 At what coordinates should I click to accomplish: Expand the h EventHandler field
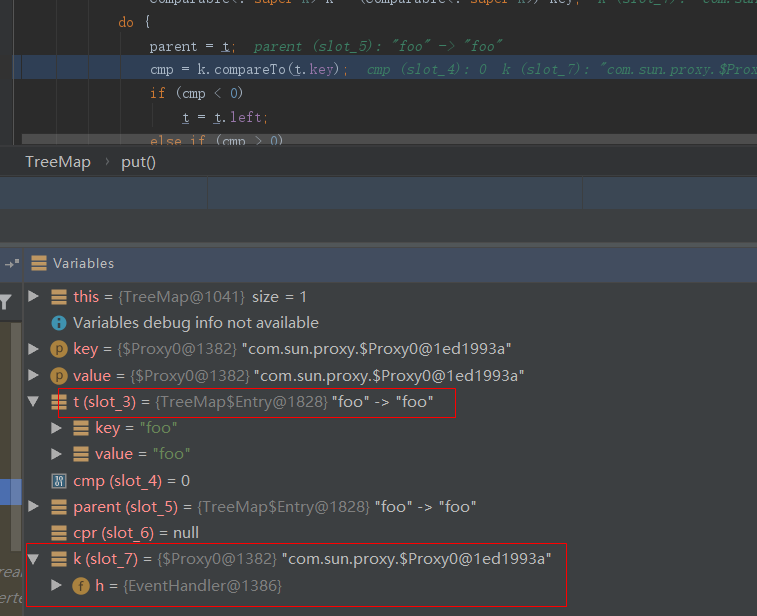(57, 585)
